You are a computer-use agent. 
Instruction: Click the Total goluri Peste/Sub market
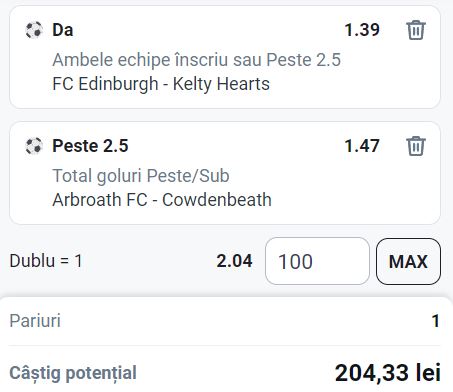tap(141, 176)
